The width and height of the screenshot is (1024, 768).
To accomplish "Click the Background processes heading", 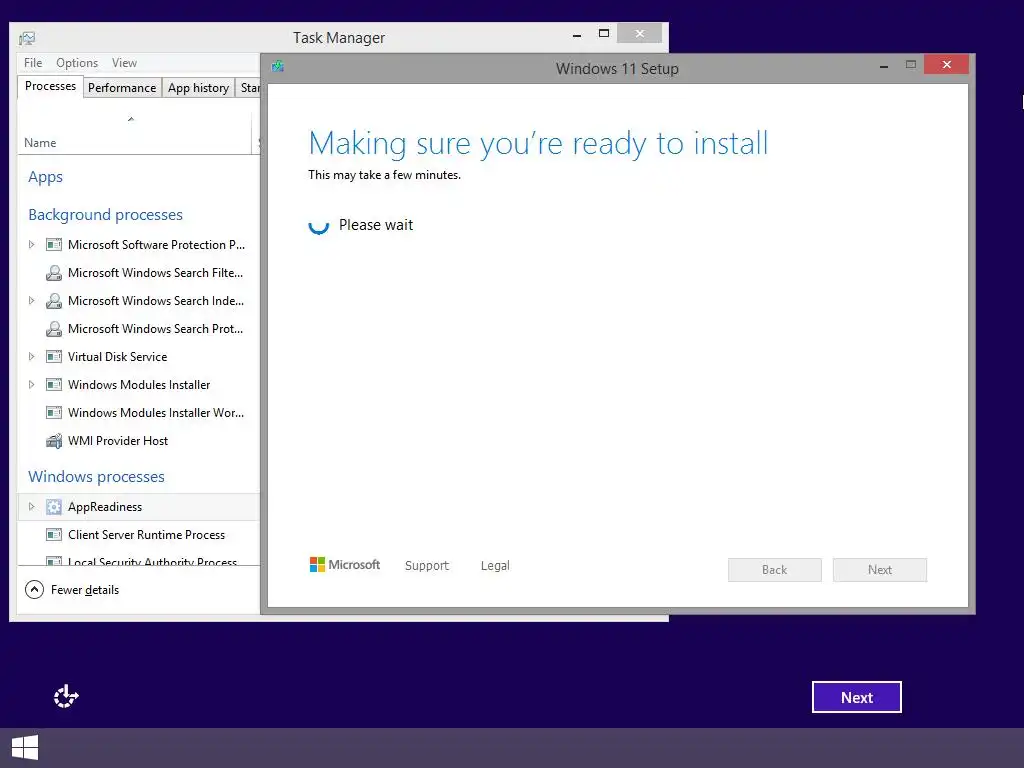I will [105, 215].
